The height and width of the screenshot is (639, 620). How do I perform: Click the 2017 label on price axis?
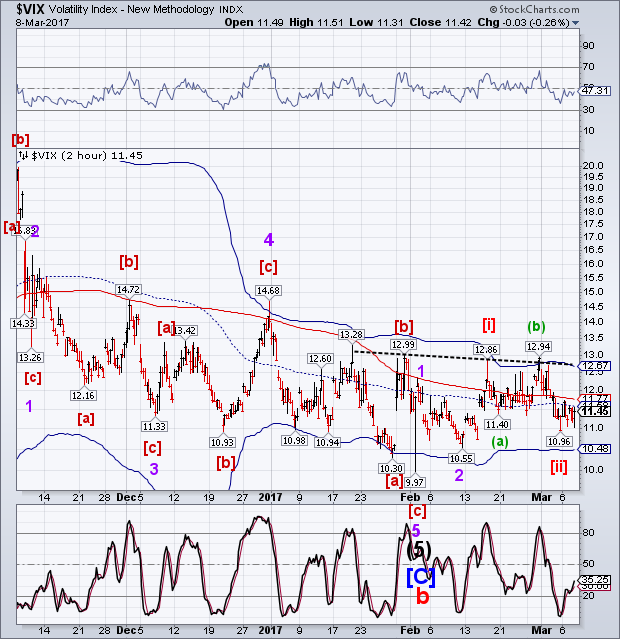[x=271, y=497]
